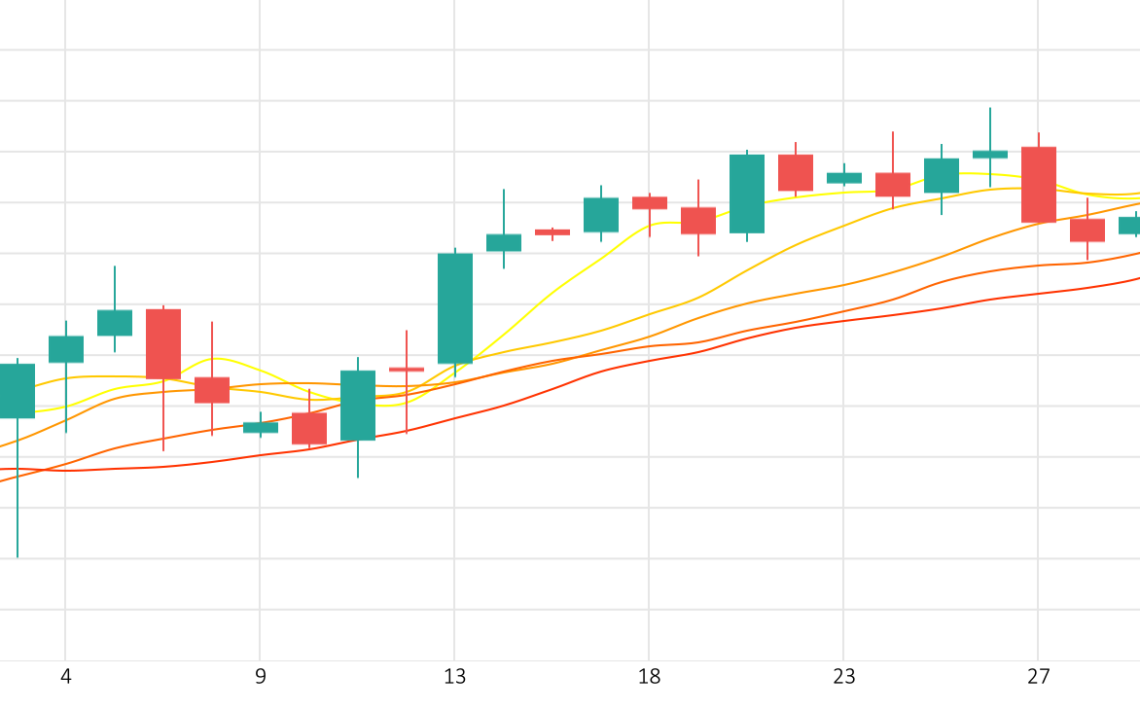This screenshot has height=710, width=1140.
Task: Click the x-axis label 18
Action: tap(649, 677)
